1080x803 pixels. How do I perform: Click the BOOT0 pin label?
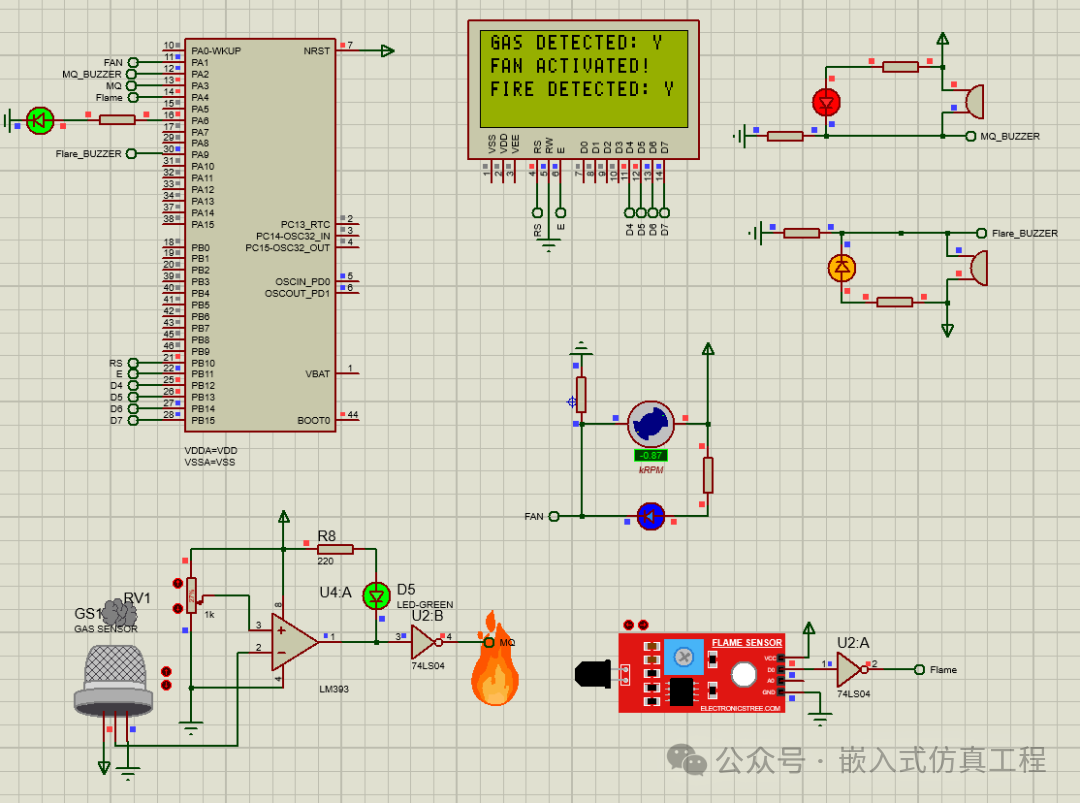click(x=313, y=420)
